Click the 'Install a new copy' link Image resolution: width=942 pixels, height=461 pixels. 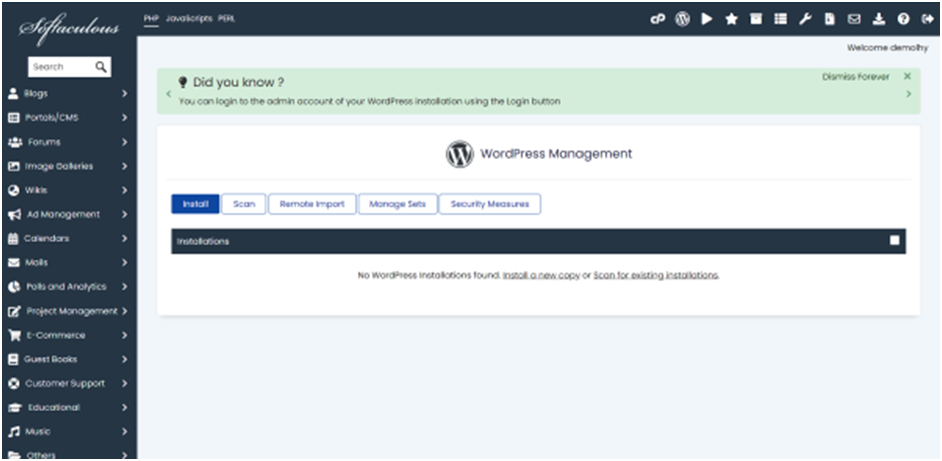(x=541, y=275)
